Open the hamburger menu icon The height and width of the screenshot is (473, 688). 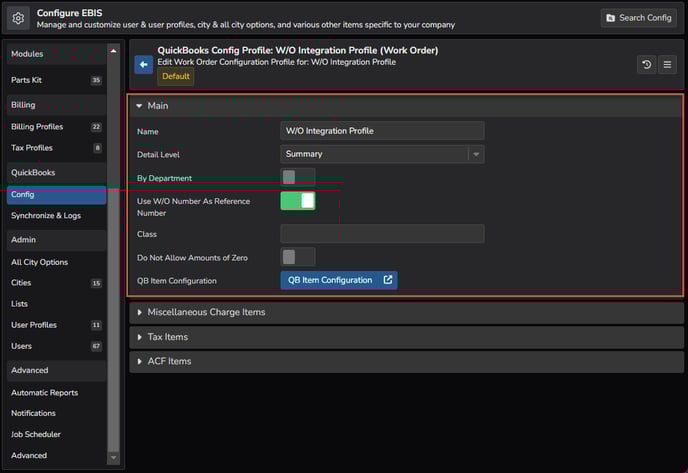[x=667, y=64]
